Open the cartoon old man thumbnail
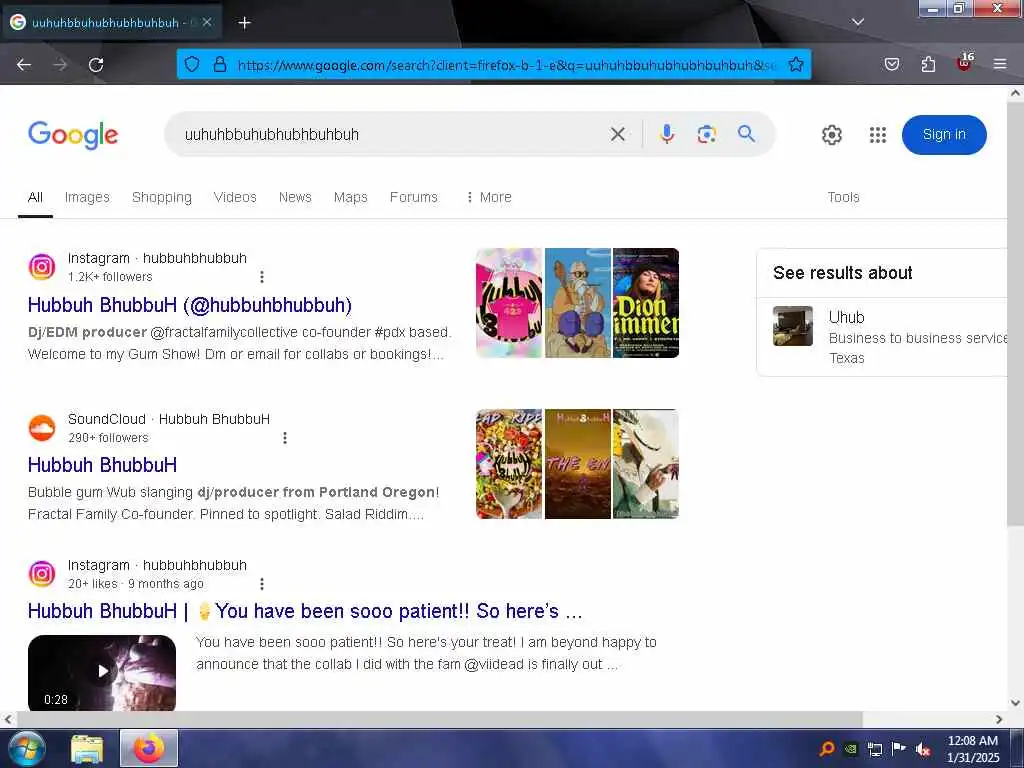This screenshot has width=1024, height=768. click(578, 303)
